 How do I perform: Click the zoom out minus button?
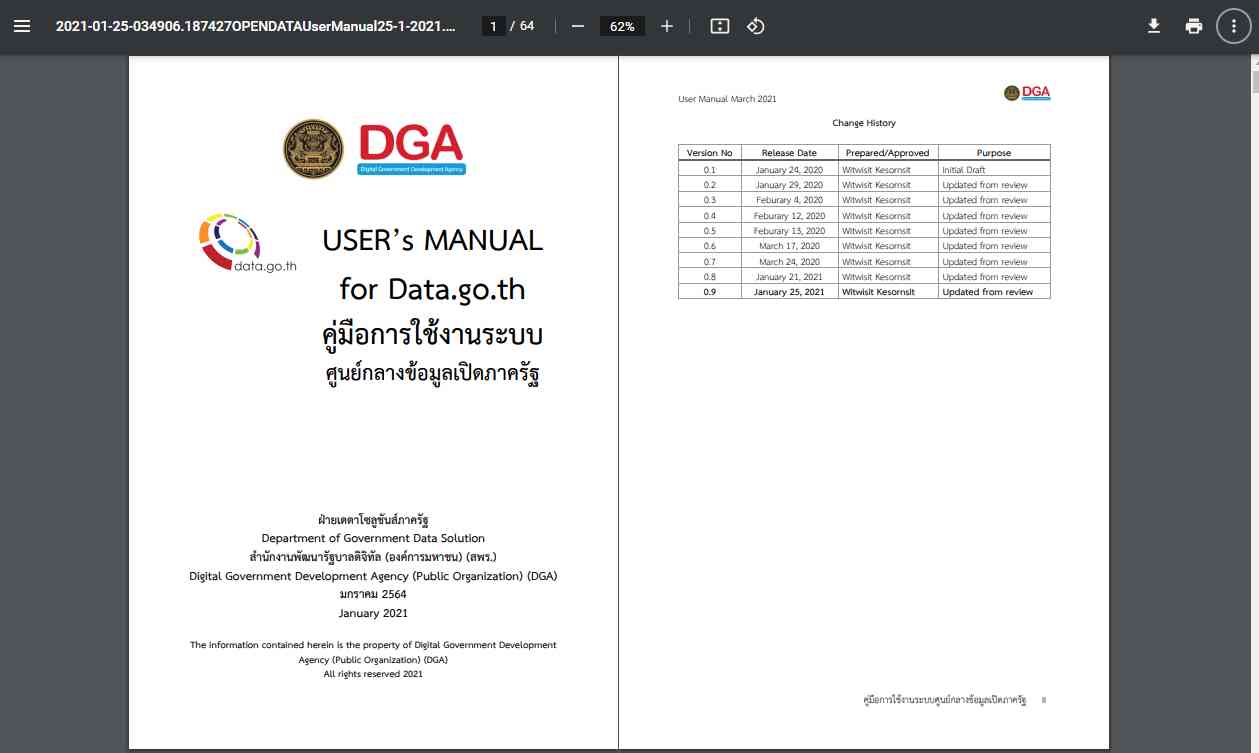[577, 27]
